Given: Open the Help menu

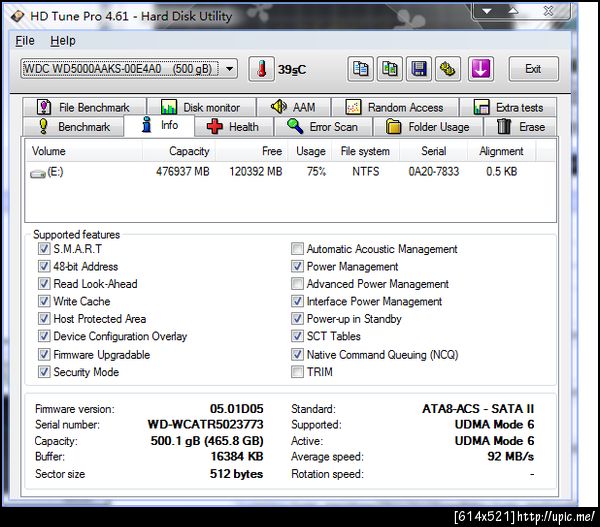Looking at the screenshot, I should tap(63, 41).
